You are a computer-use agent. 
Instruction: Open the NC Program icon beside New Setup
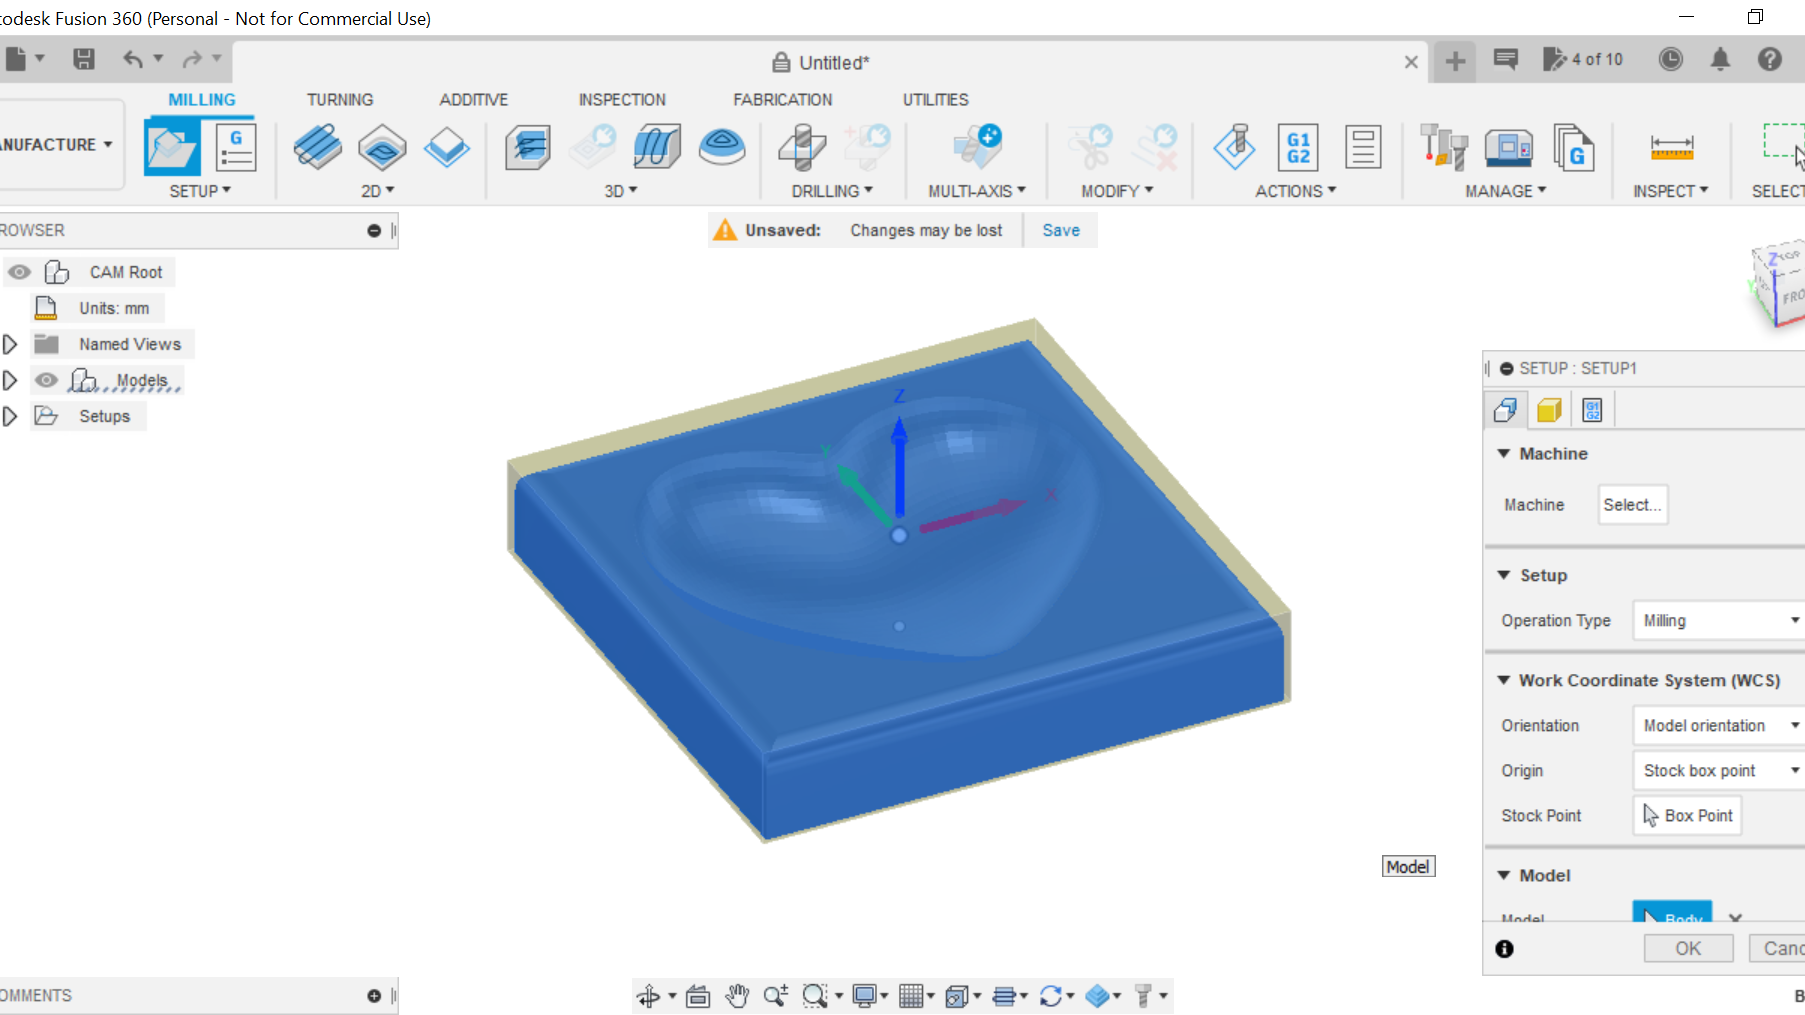[x=236, y=147]
